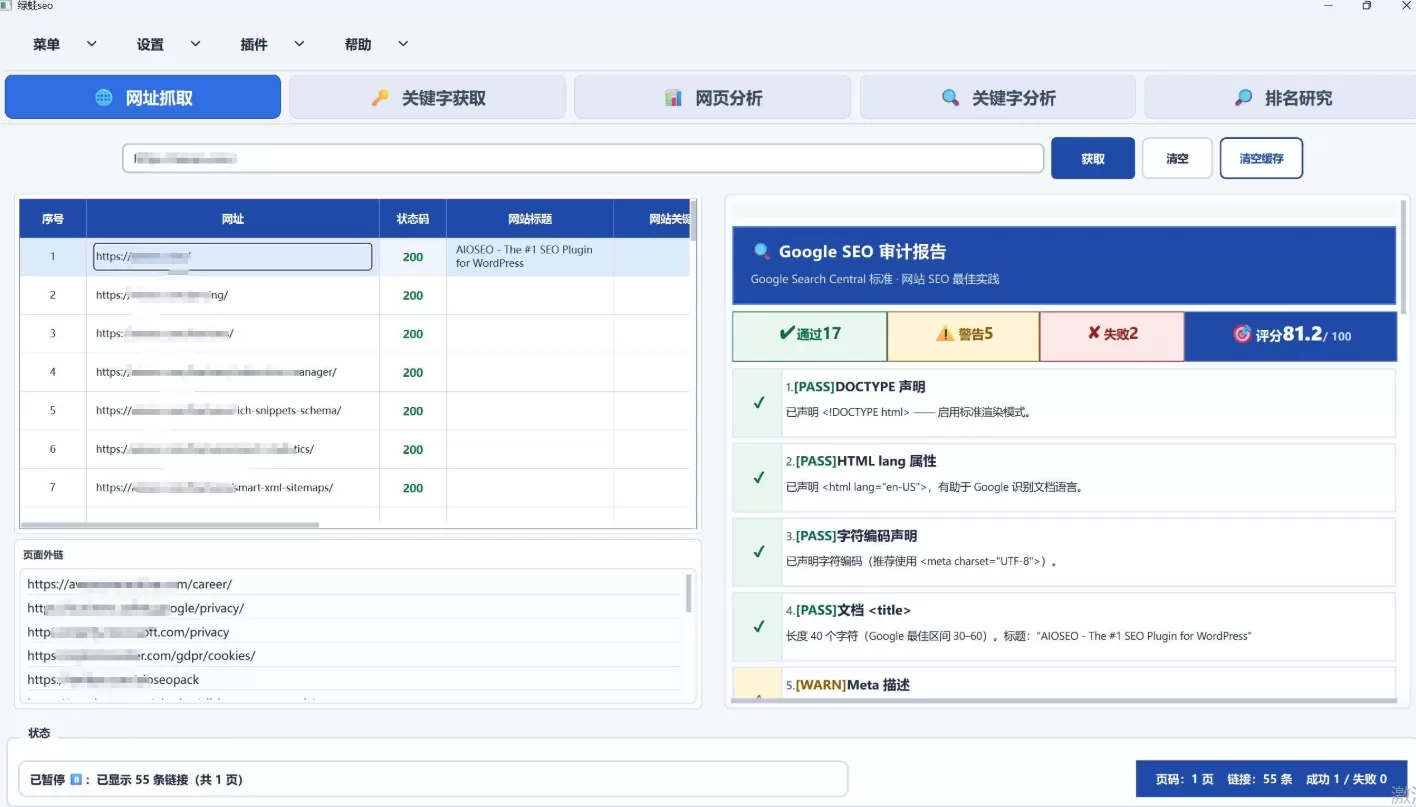Expand the chevron next to 设置
The image size is (1416, 807).
196,44
